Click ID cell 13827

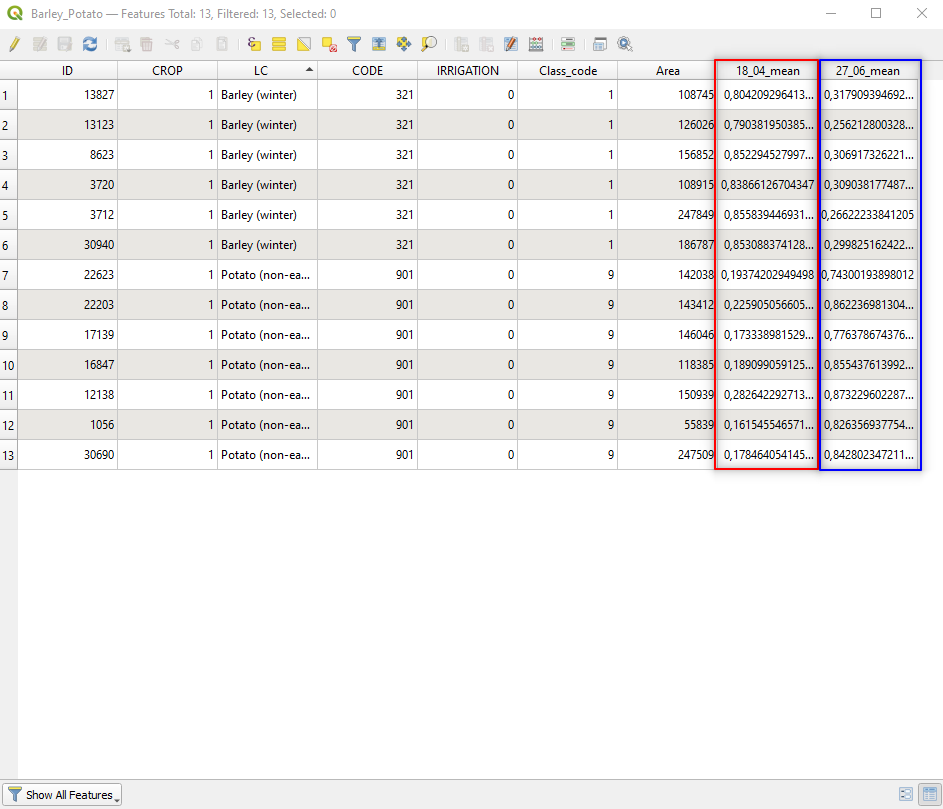pyautogui.click(x=67, y=94)
